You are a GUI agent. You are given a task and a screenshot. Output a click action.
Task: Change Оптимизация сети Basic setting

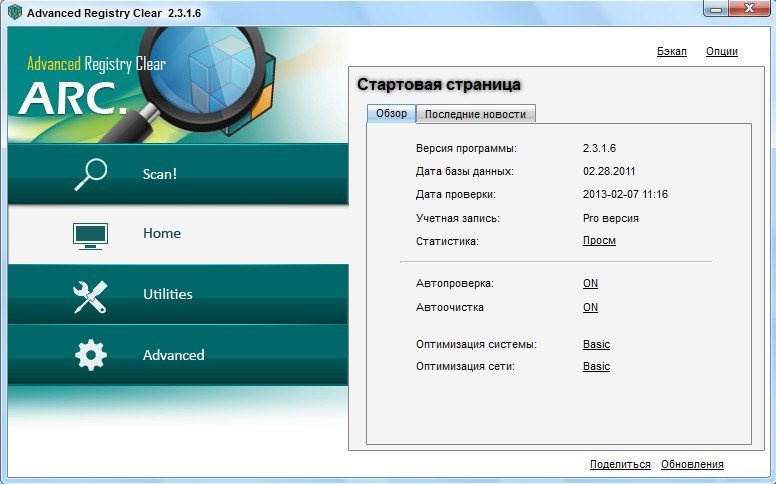(596, 367)
